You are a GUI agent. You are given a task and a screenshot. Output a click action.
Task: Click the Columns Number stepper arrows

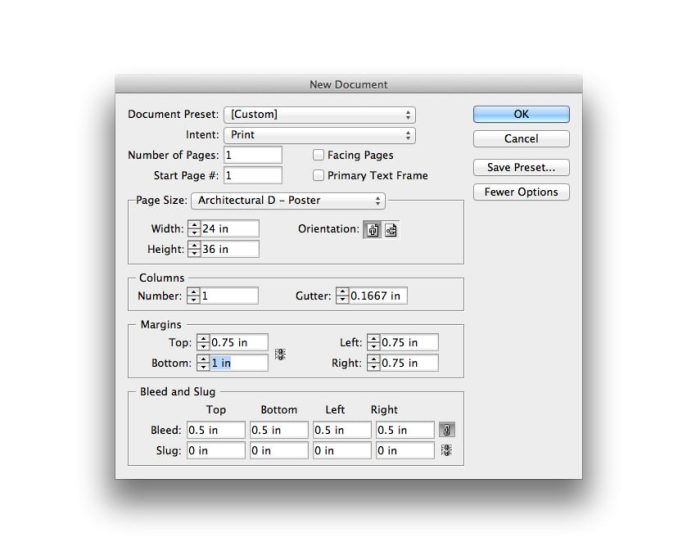[194, 296]
